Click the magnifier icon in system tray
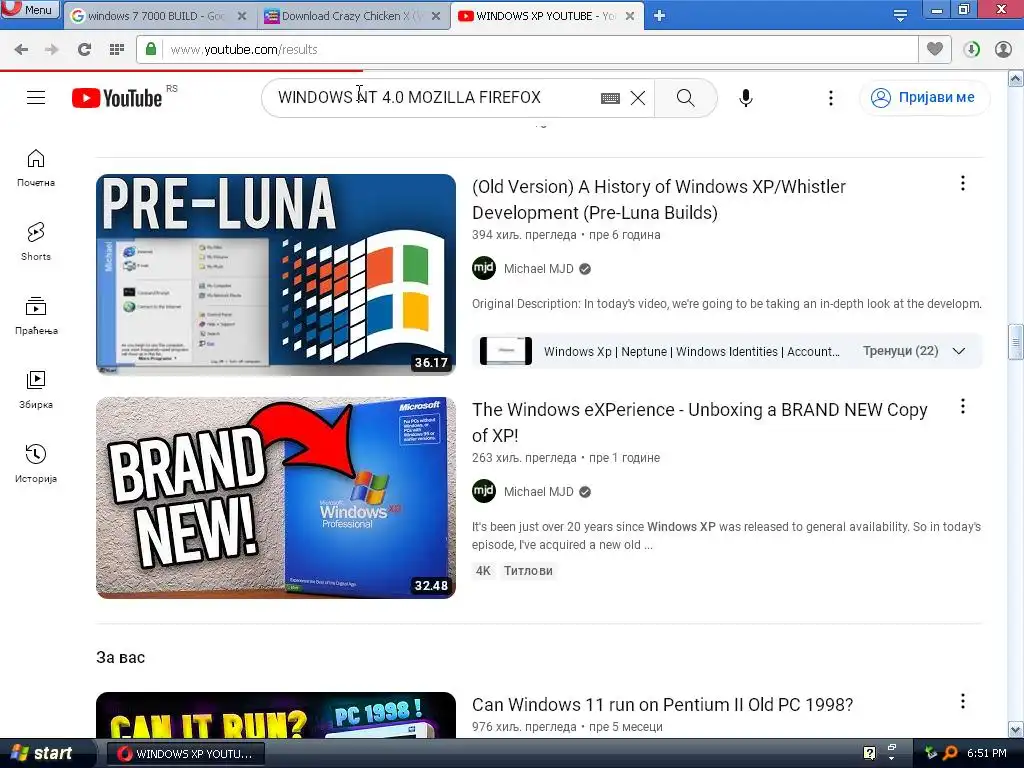Image resolution: width=1024 pixels, height=768 pixels. pos(950,753)
